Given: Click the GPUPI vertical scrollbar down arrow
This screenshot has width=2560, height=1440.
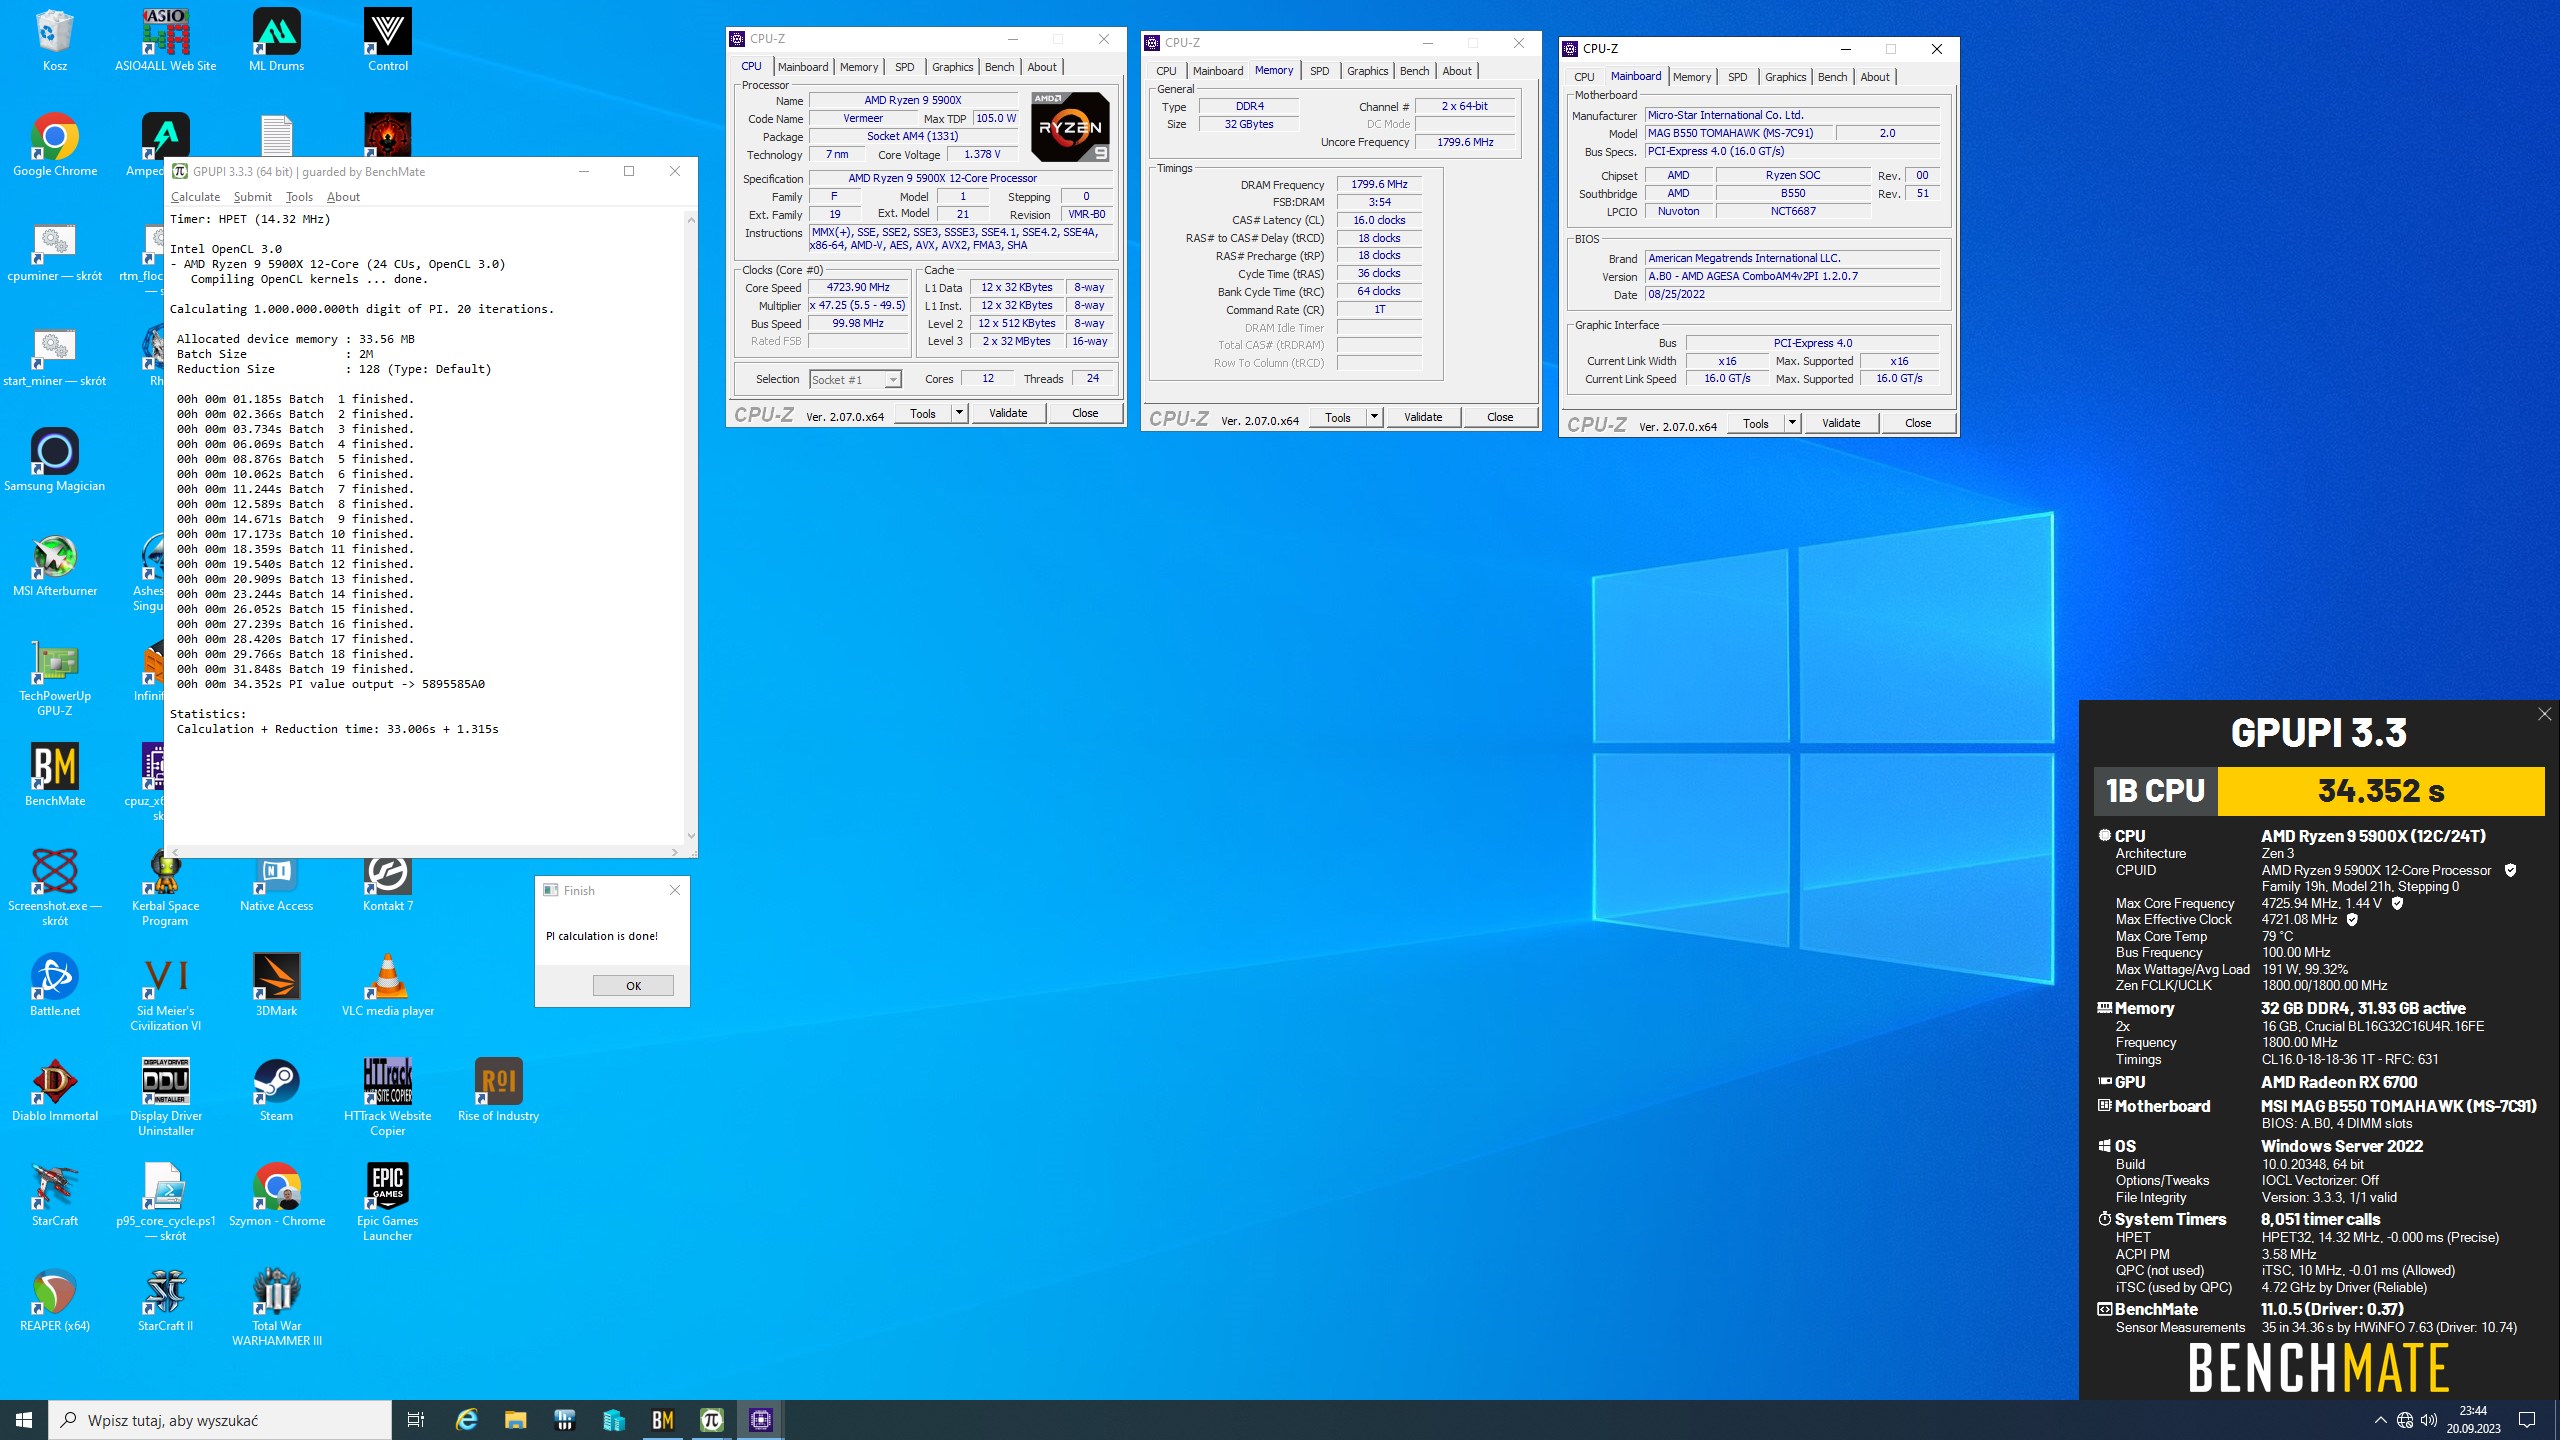Looking at the screenshot, I should 690,836.
